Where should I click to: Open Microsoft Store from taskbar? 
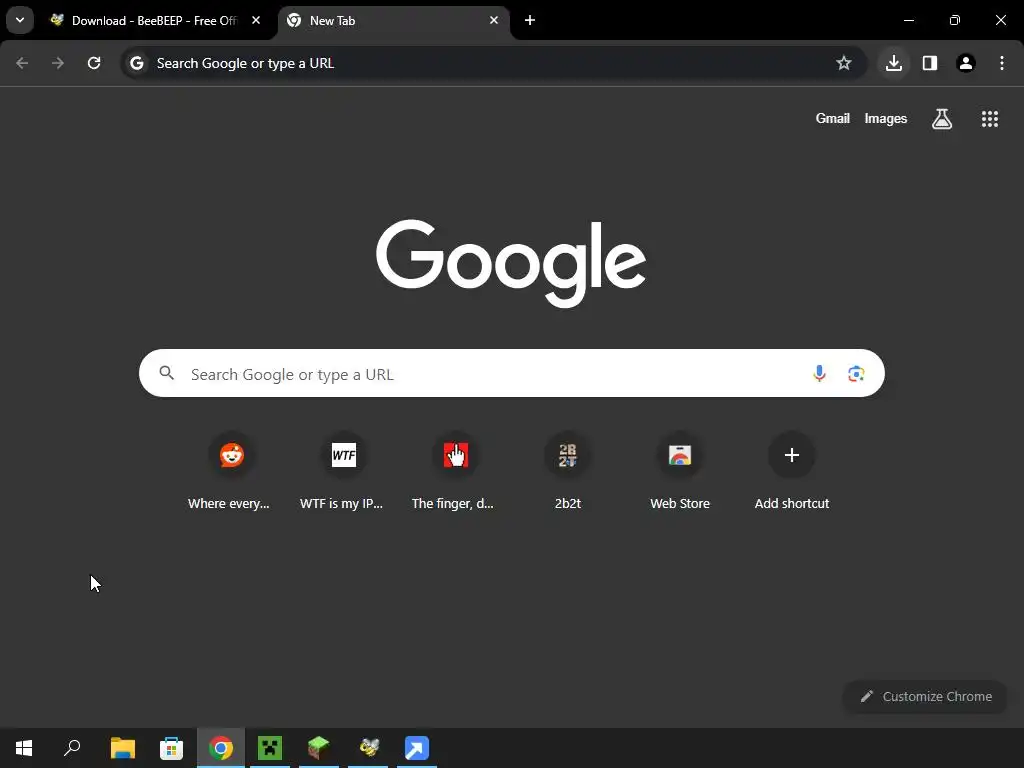(x=172, y=748)
